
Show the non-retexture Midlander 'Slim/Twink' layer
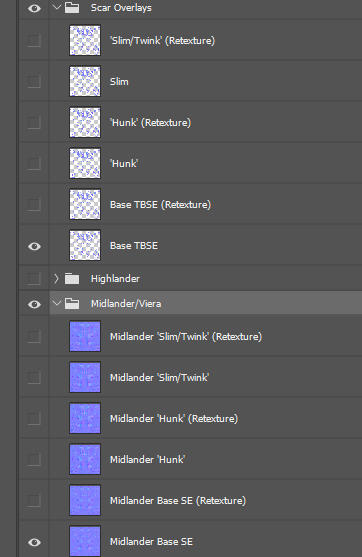point(34,377)
